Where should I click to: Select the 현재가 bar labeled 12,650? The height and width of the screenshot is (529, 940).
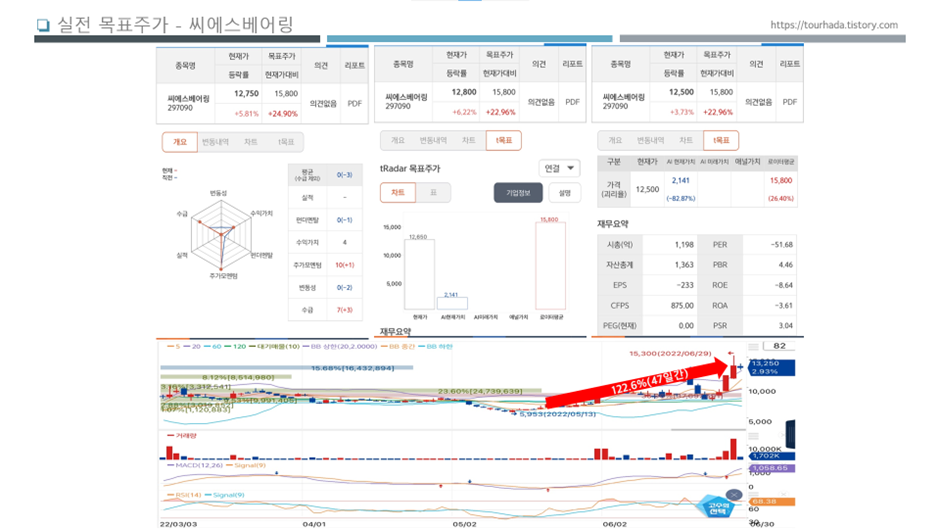(x=420, y=274)
